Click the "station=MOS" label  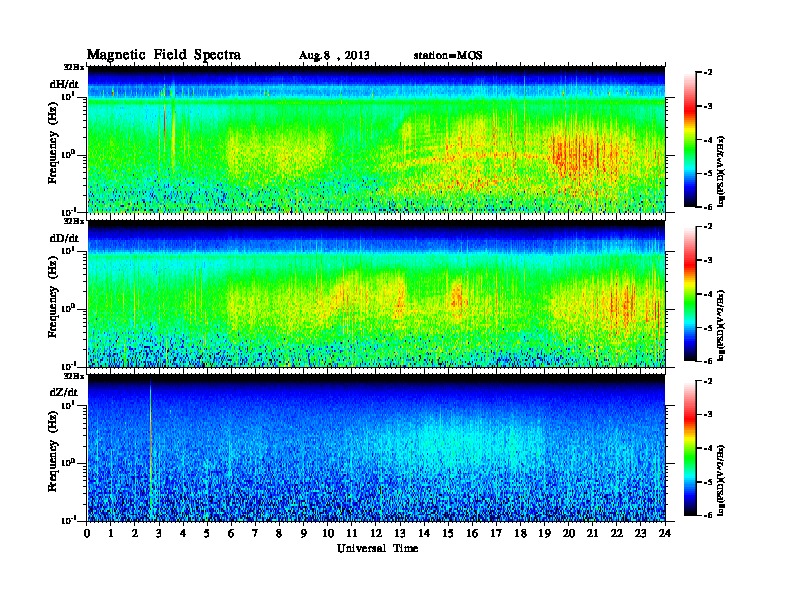click(x=448, y=56)
